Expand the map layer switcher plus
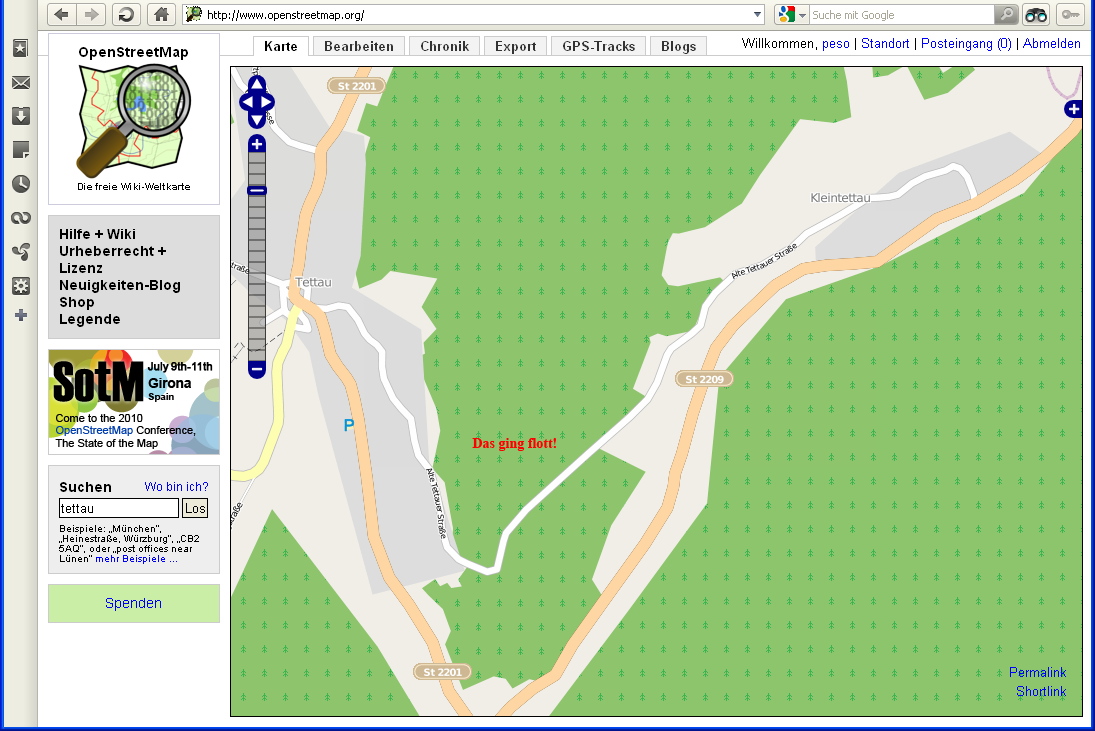The width and height of the screenshot is (1095, 731). [x=1073, y=109]
